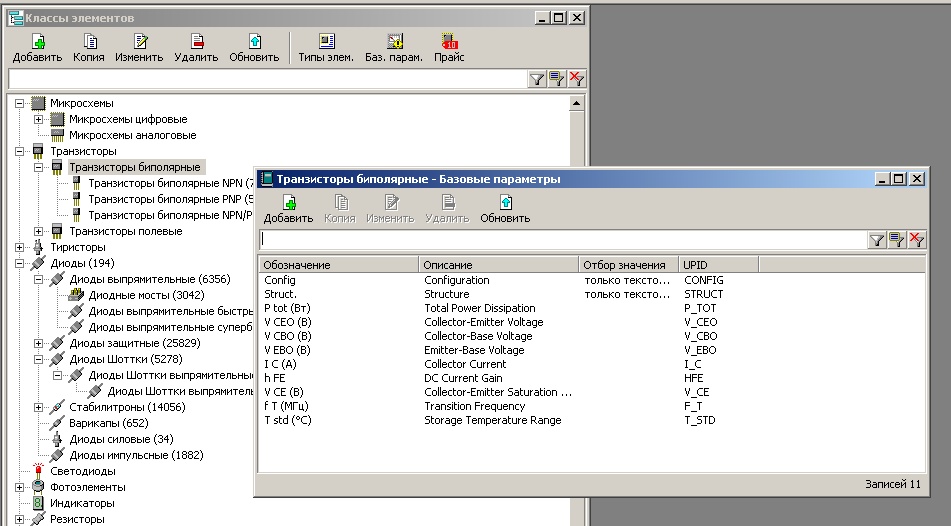Click the Диодные мосты icon

click(x=76, y=295)
